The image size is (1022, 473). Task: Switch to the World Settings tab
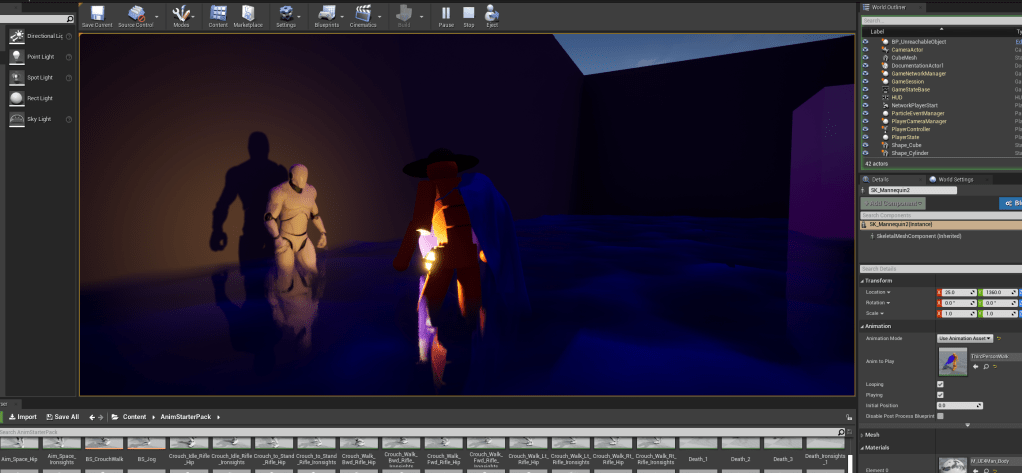point(956,179)
